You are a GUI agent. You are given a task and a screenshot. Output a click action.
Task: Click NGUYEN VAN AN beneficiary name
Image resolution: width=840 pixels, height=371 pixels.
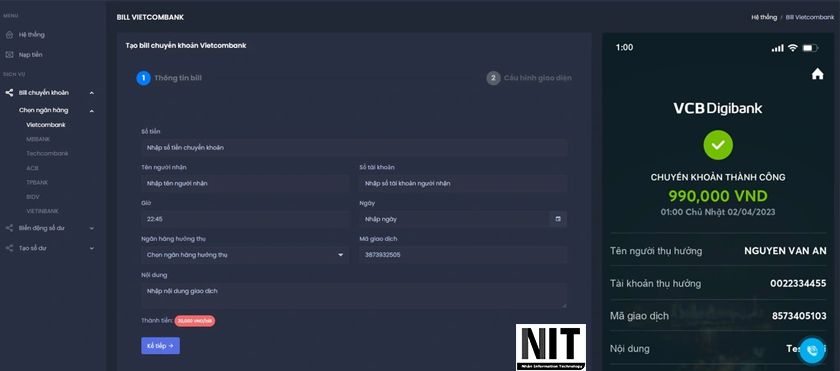click(x=785, y=251)
